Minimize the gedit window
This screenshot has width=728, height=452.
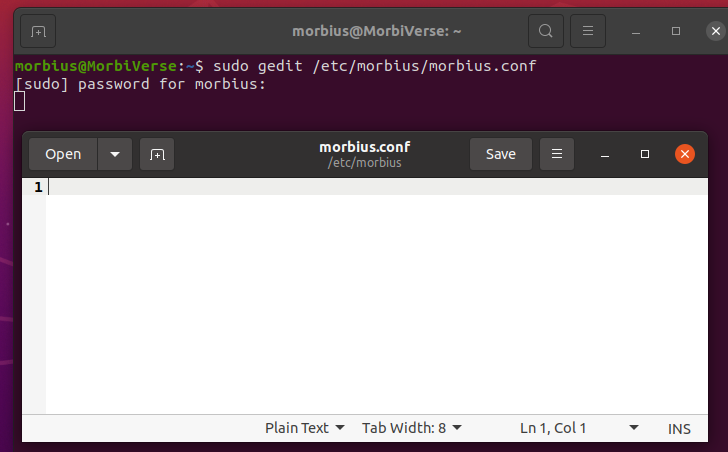[x=604, y=155]
